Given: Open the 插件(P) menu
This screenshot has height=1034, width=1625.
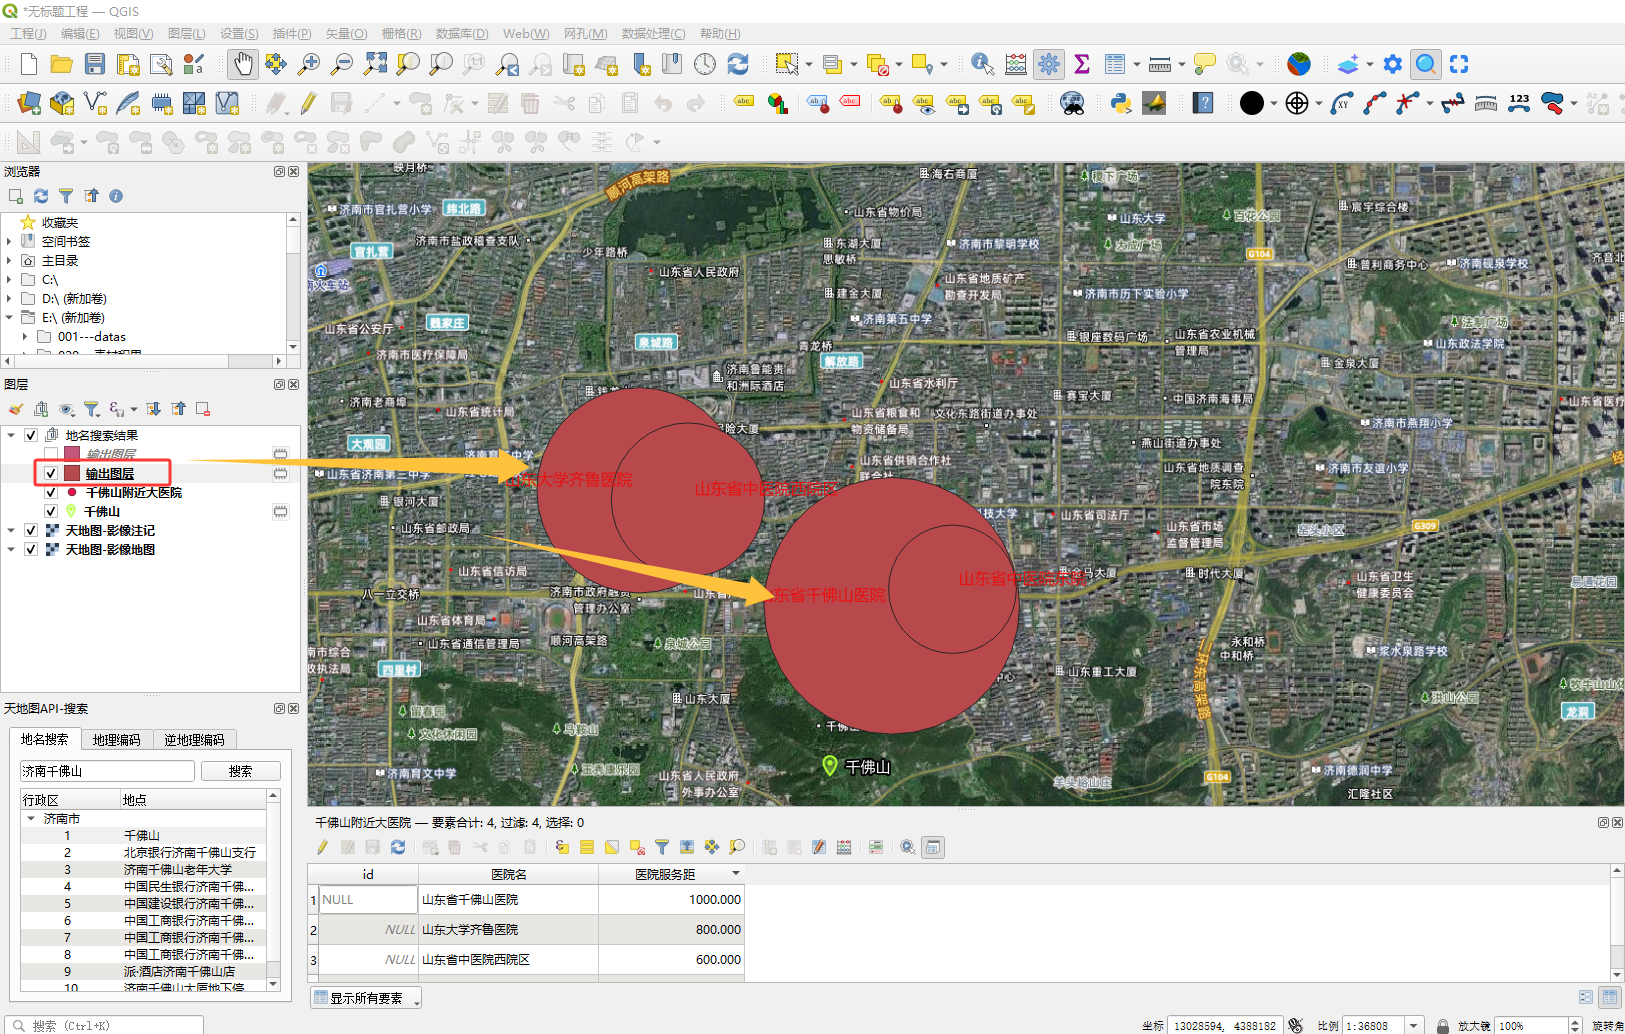Looking at the screenshot, I should pos(292,33).
